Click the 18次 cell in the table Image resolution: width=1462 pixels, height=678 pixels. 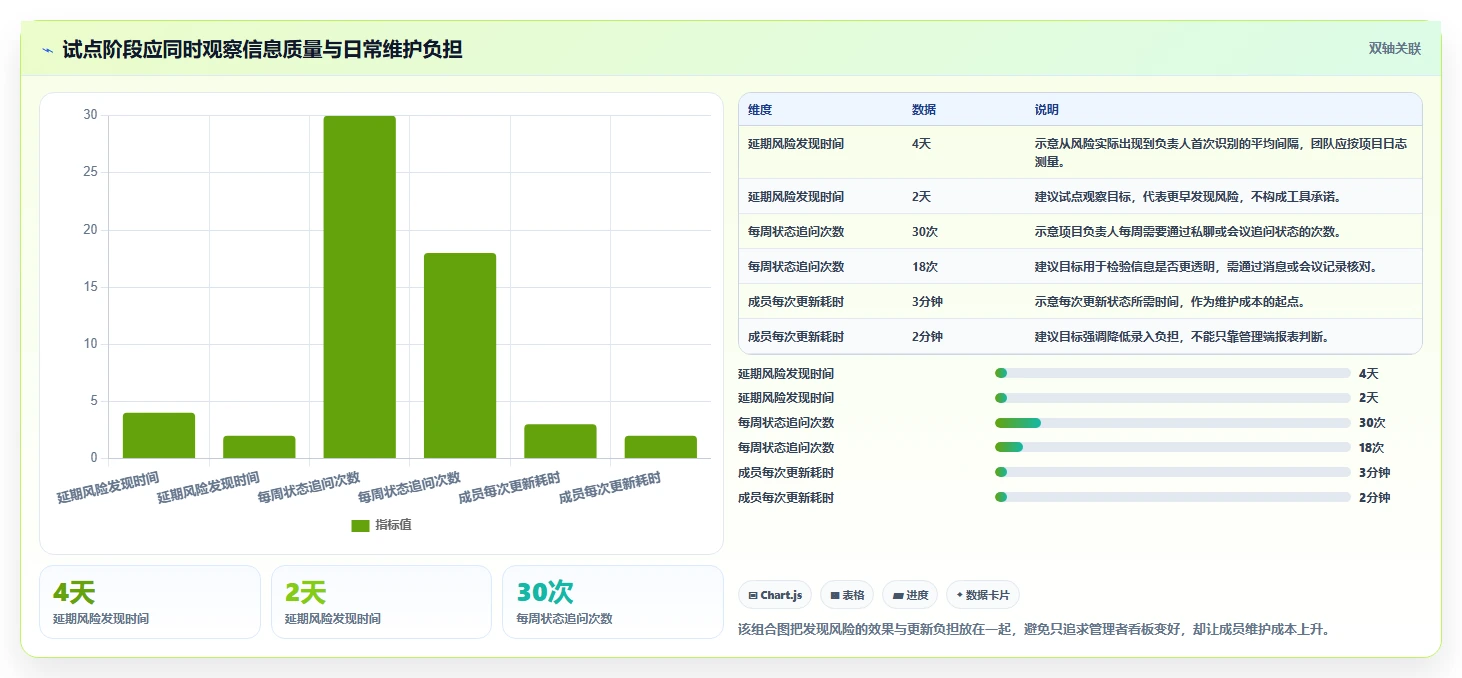click(x=925, y=267)
